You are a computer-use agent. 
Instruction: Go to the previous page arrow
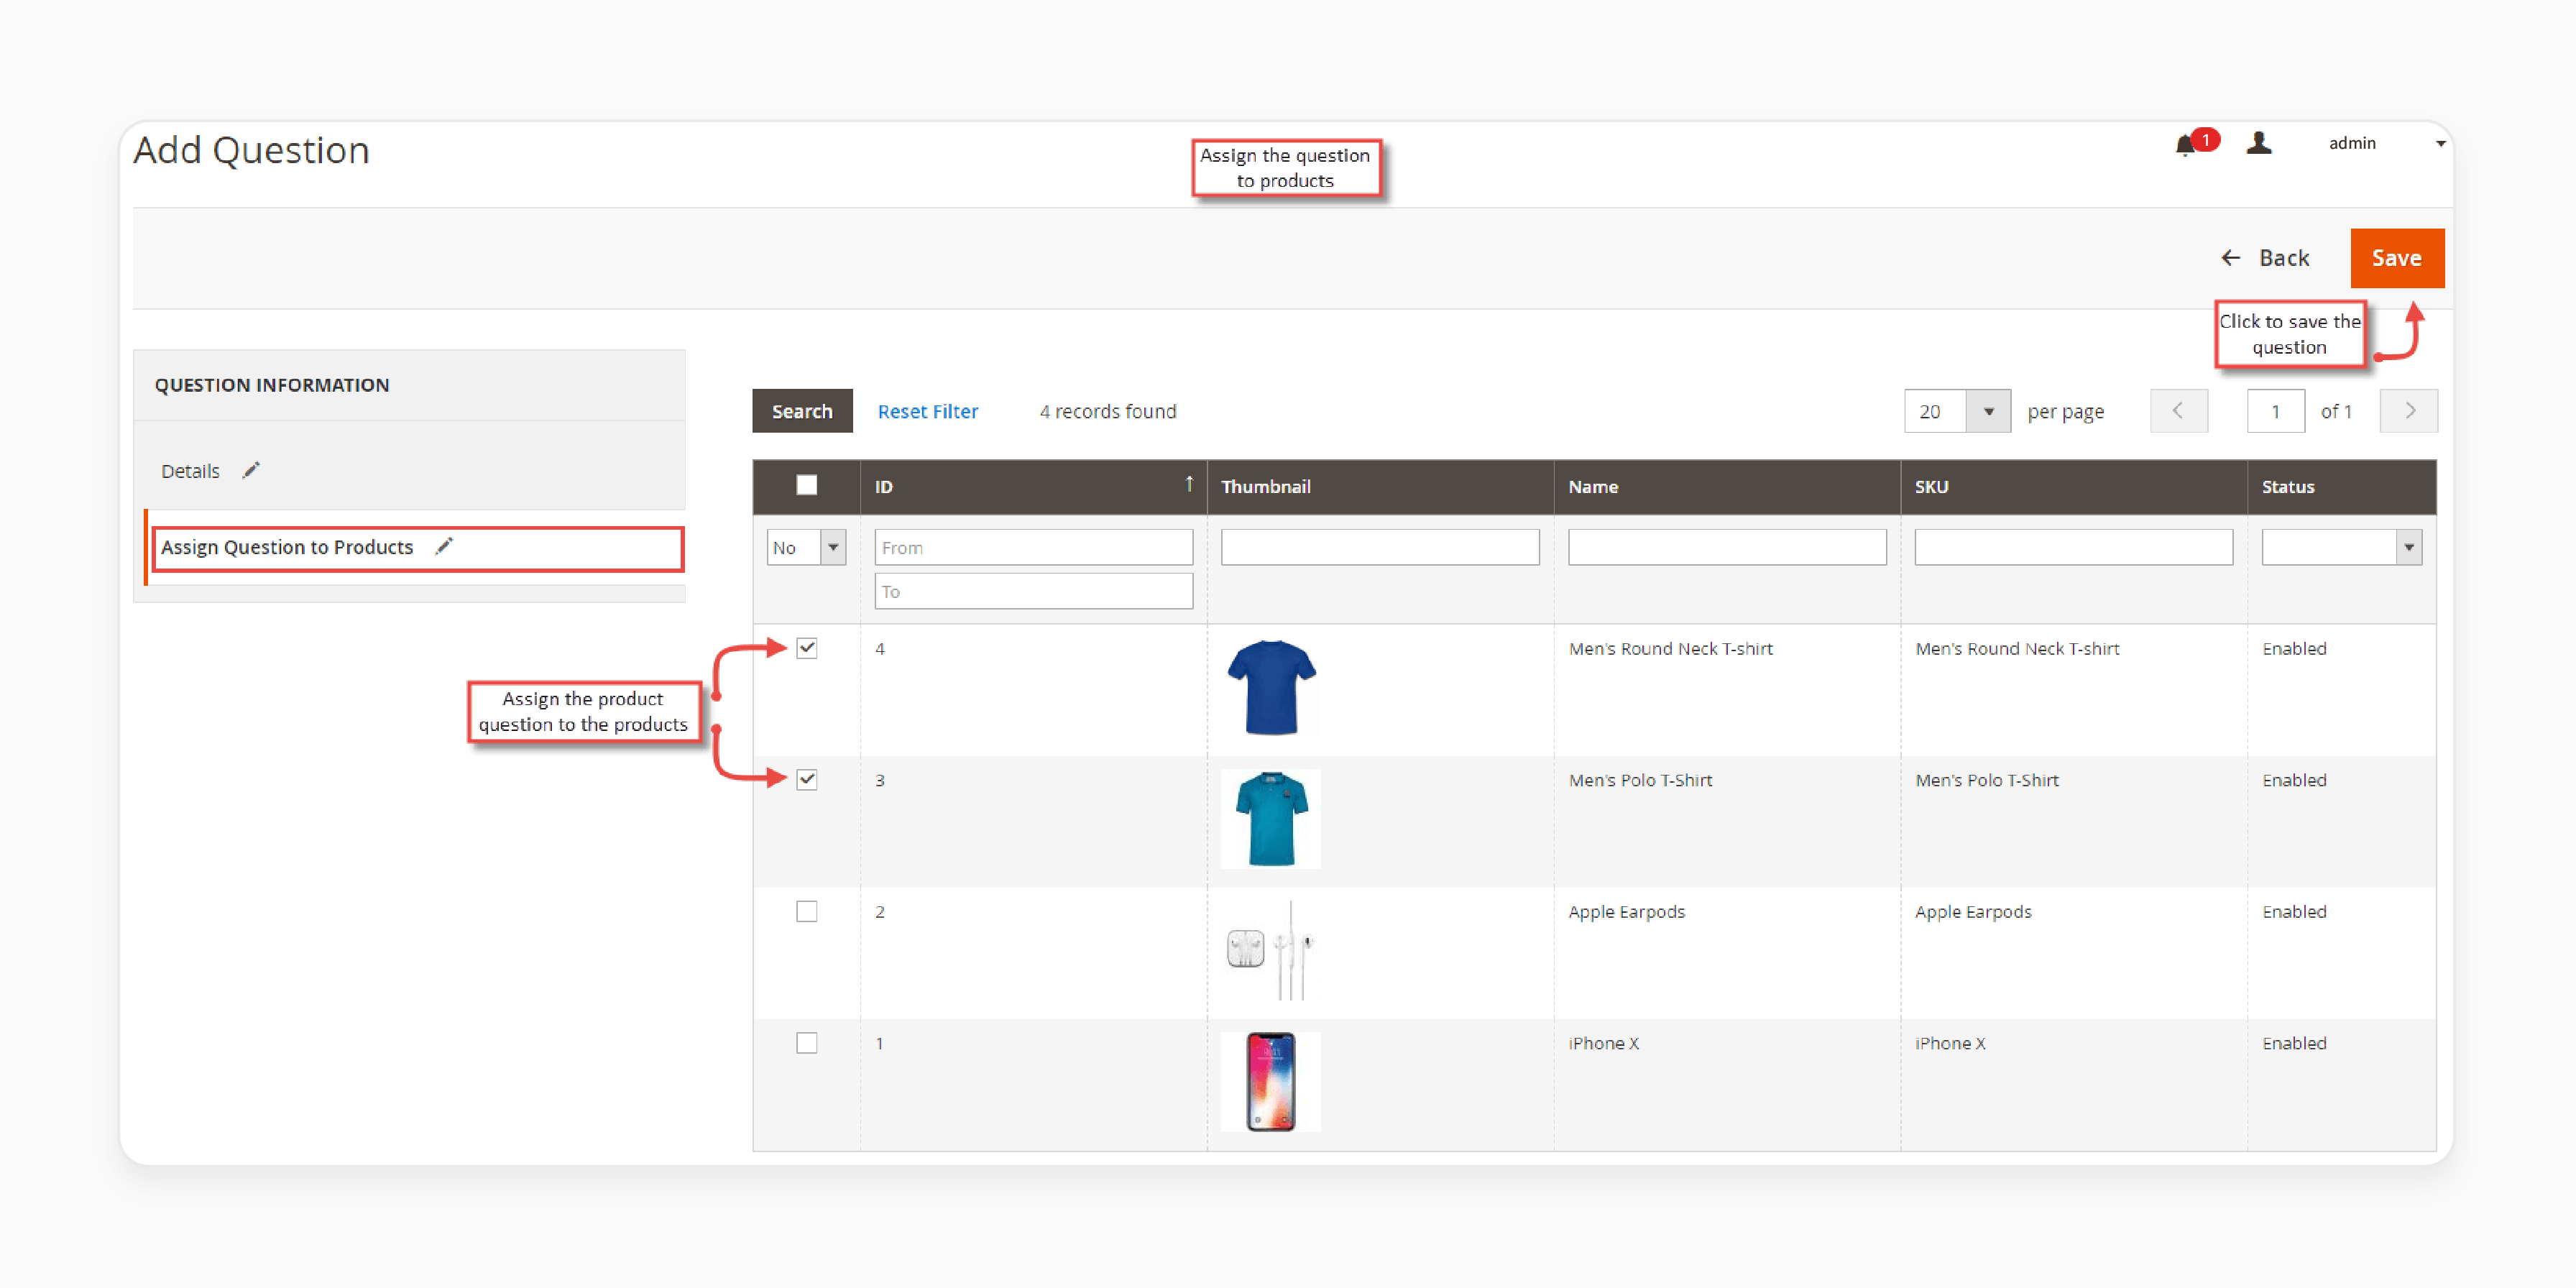coord(2178,411)
